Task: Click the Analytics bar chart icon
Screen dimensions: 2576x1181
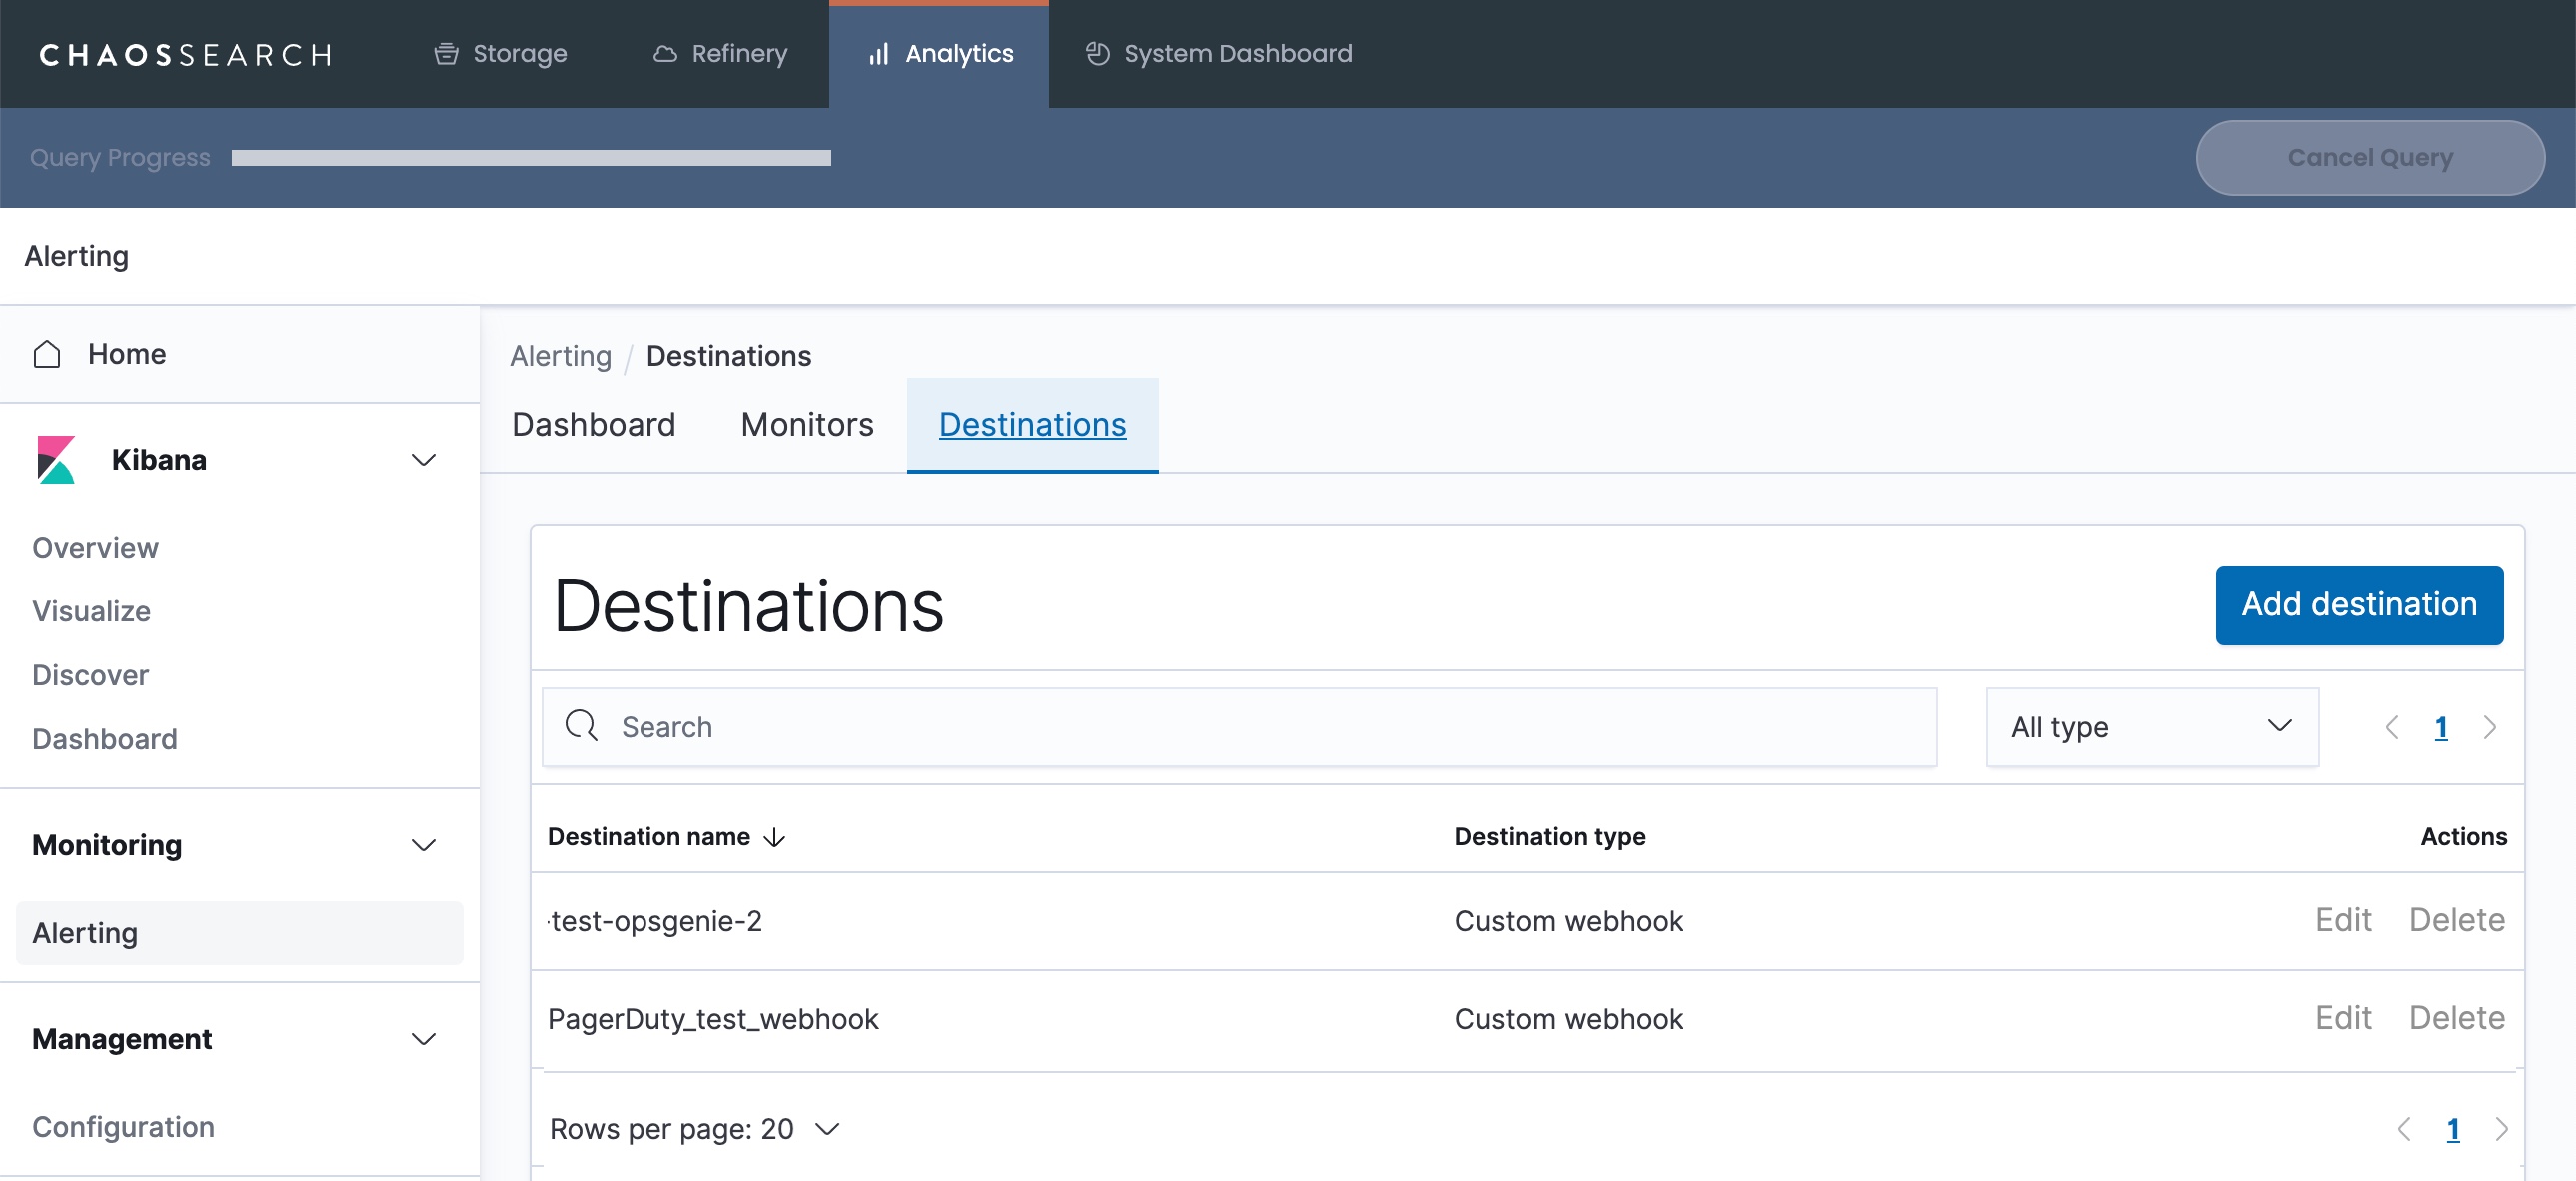Action: click(x=878, y=54)
